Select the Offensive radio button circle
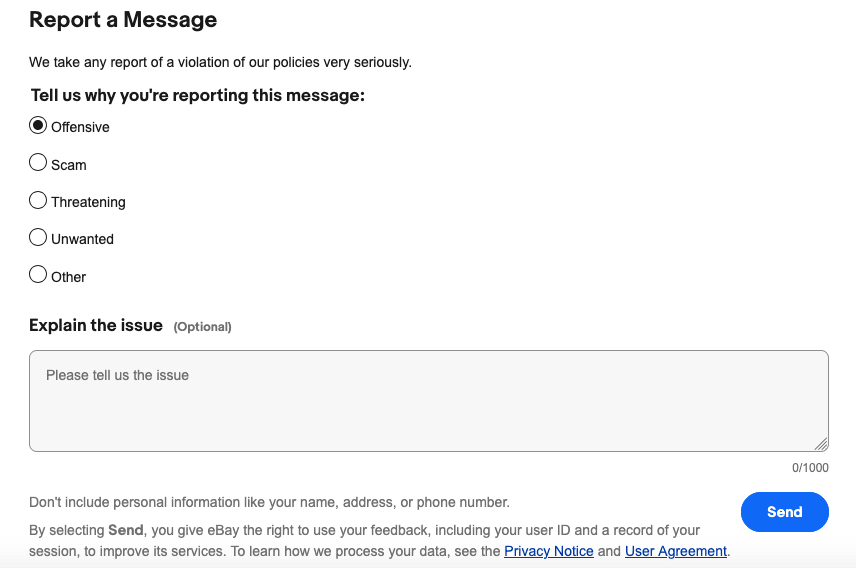 click(x=38, y=126)
